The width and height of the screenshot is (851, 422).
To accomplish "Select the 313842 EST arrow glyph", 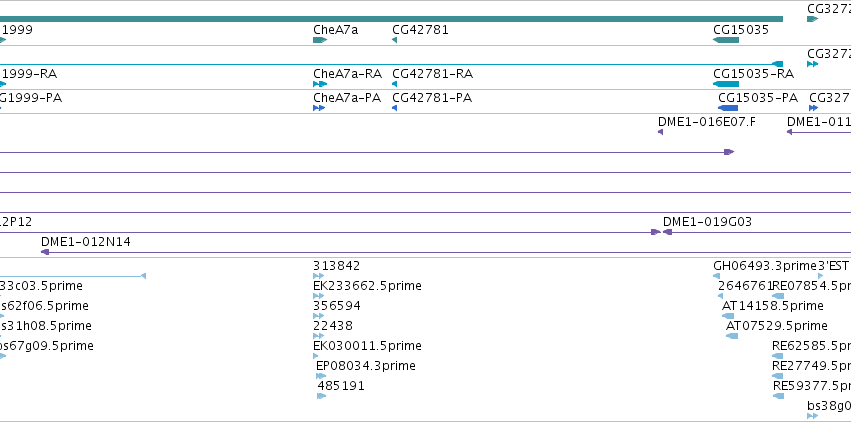I will point(319,276).
